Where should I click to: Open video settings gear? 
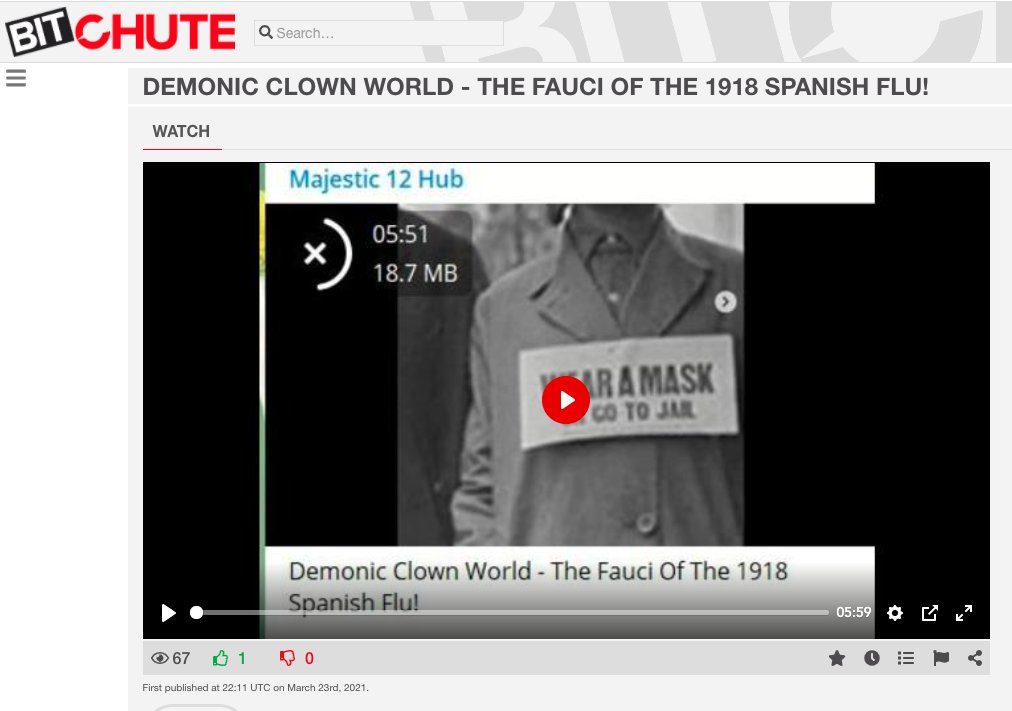click(x=895, y=612)
